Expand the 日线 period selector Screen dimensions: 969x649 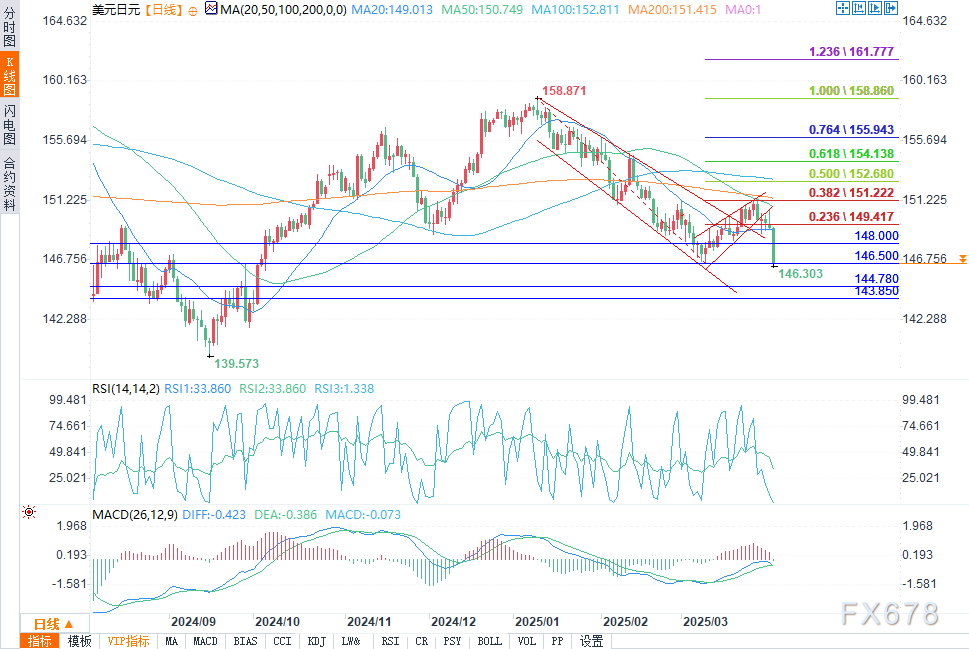coord(47,624)
